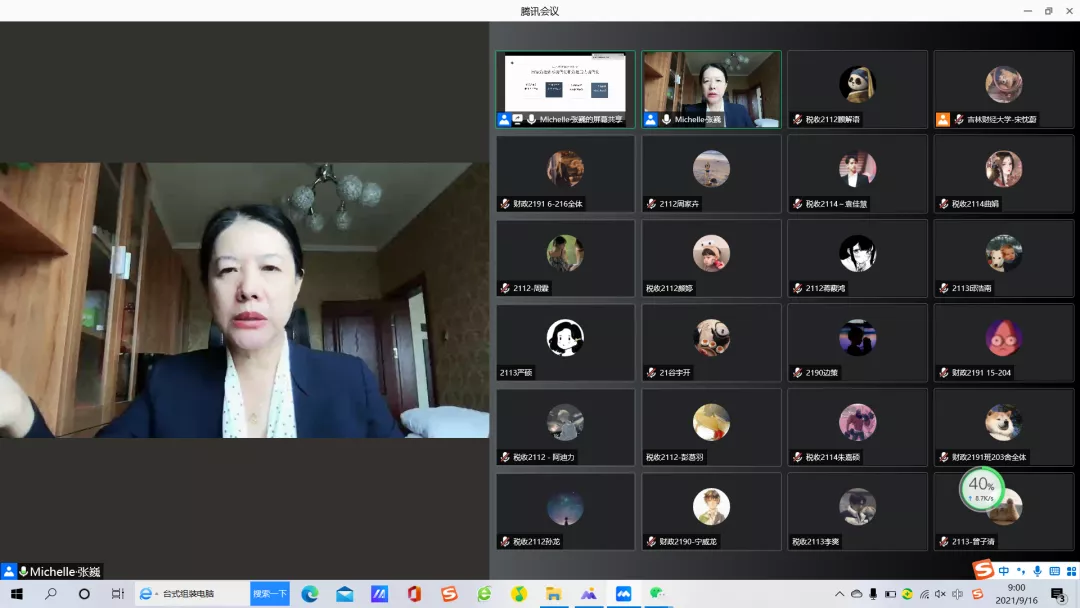Select participant tile 财政2191 6-216全体

(x=565, y=174)
